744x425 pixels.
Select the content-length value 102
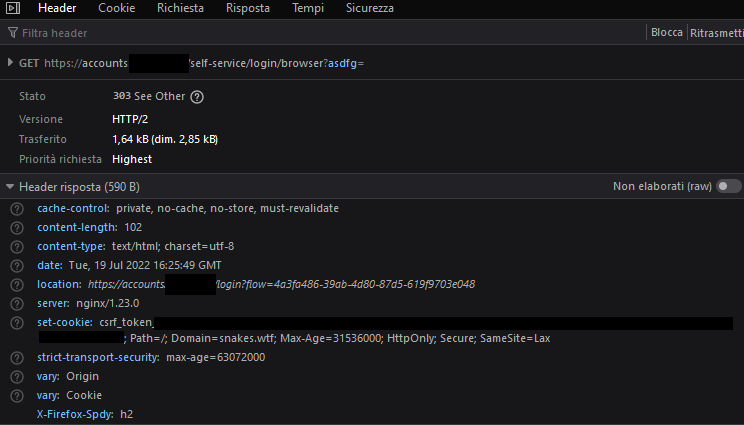coord(133,227)
